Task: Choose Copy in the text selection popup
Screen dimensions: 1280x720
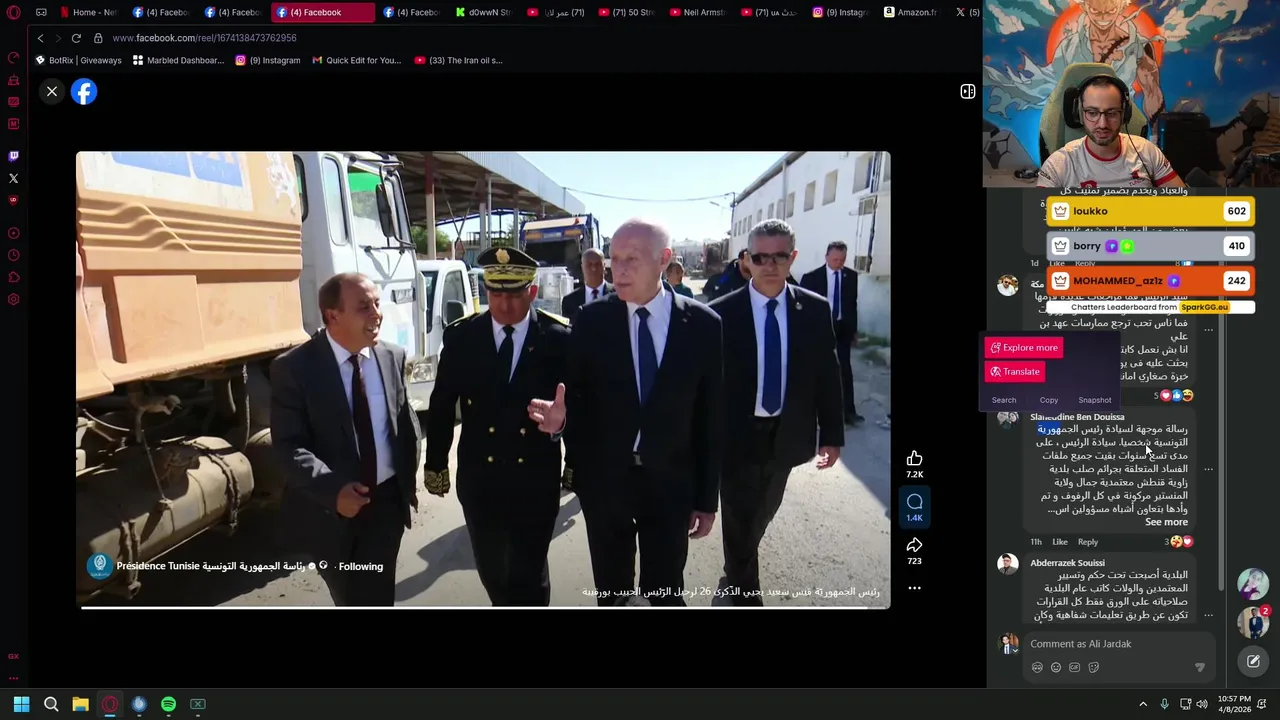Action: coord(1049,400)
